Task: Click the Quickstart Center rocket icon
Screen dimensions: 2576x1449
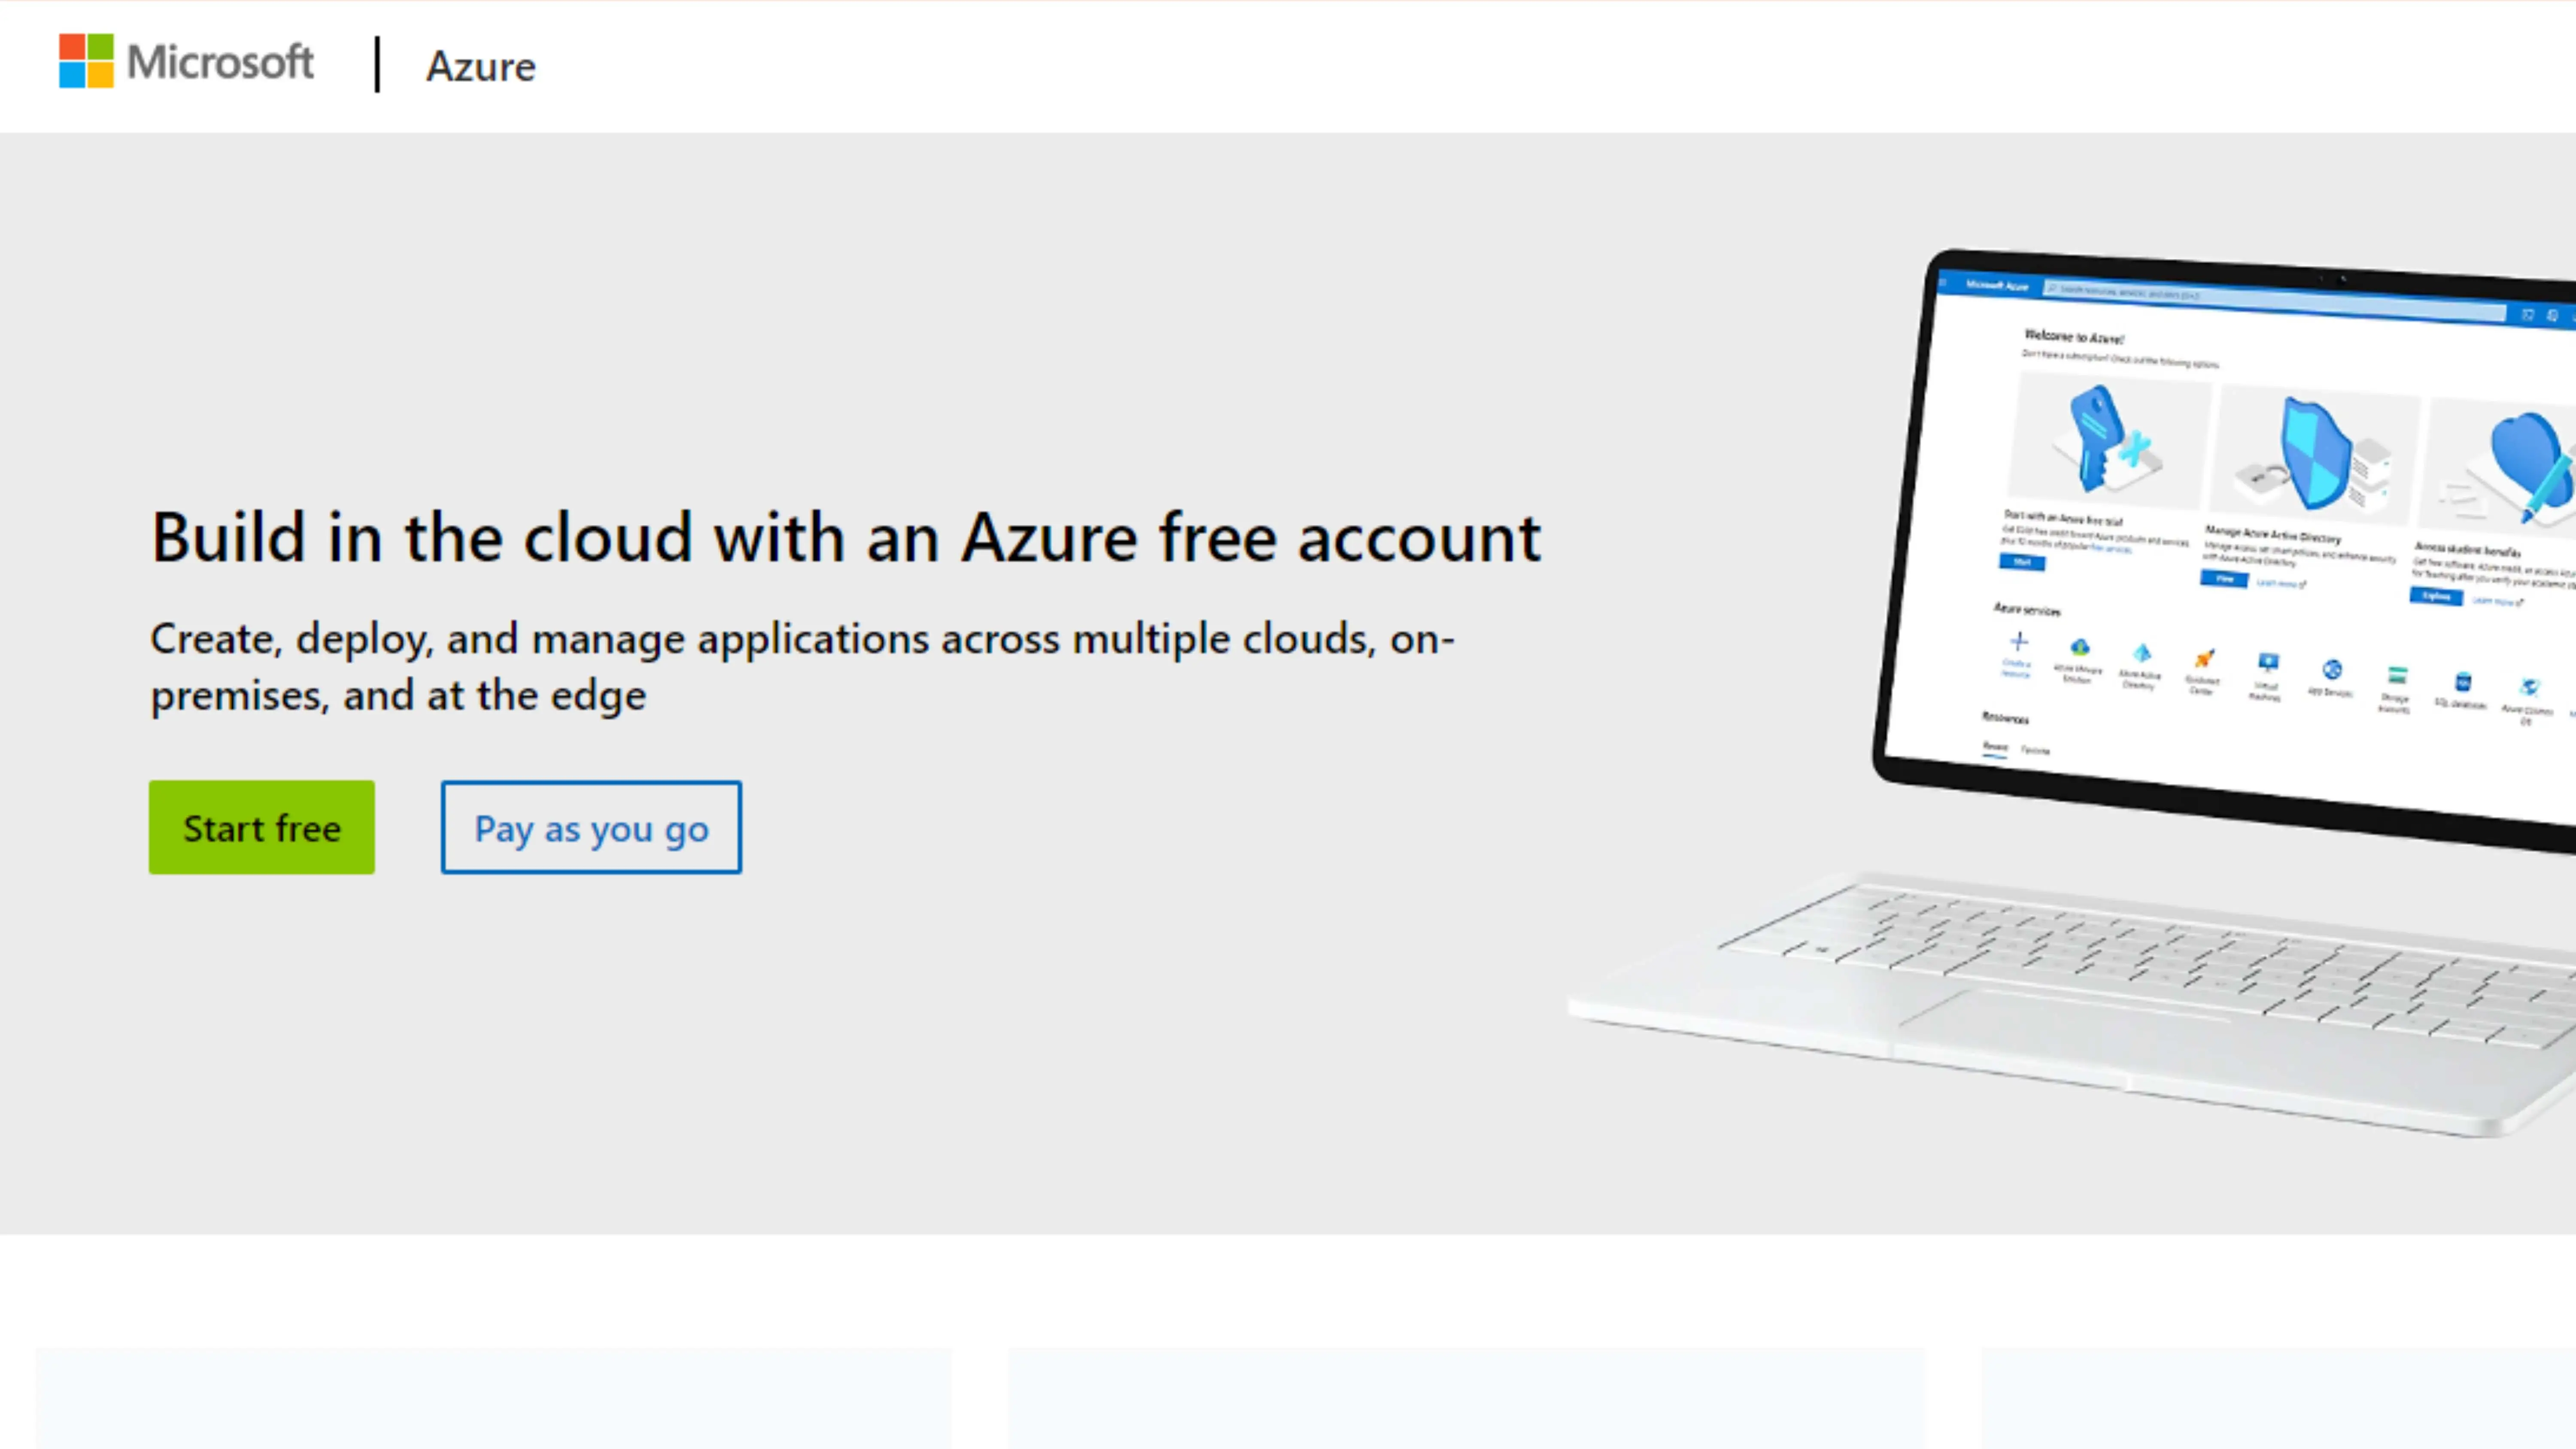Action: coord(2204,658)
